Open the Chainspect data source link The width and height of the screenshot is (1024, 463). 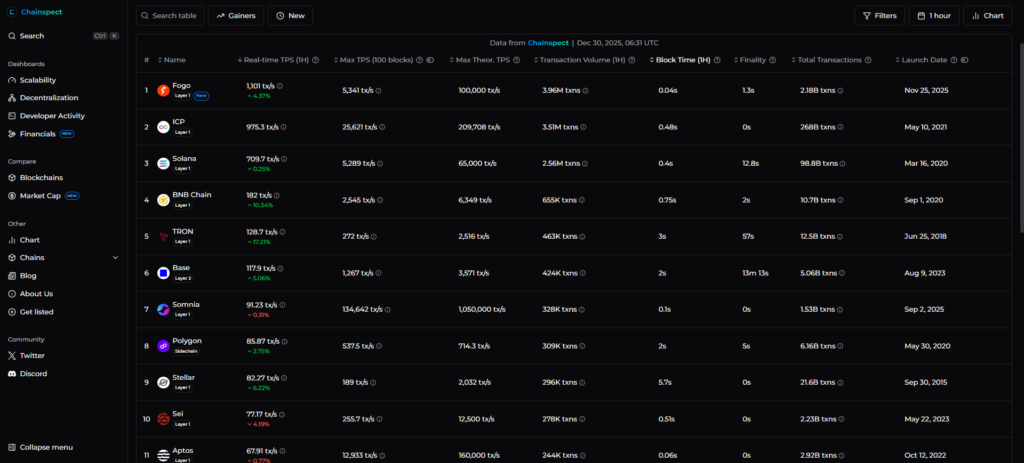[548, 43]
